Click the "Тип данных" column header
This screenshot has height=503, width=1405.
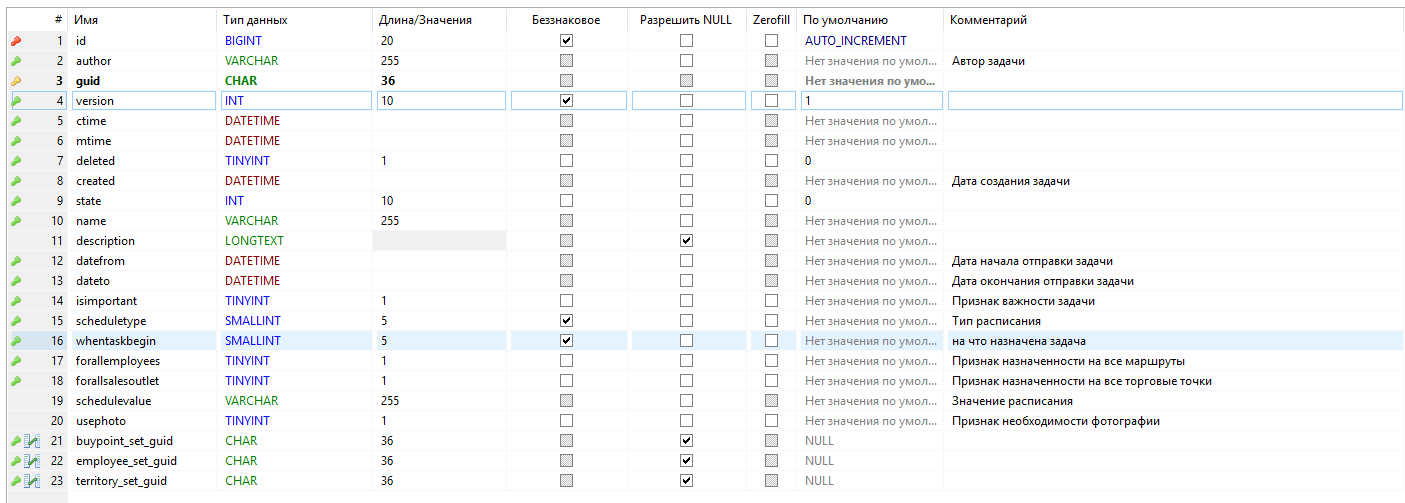coord(256,20)
